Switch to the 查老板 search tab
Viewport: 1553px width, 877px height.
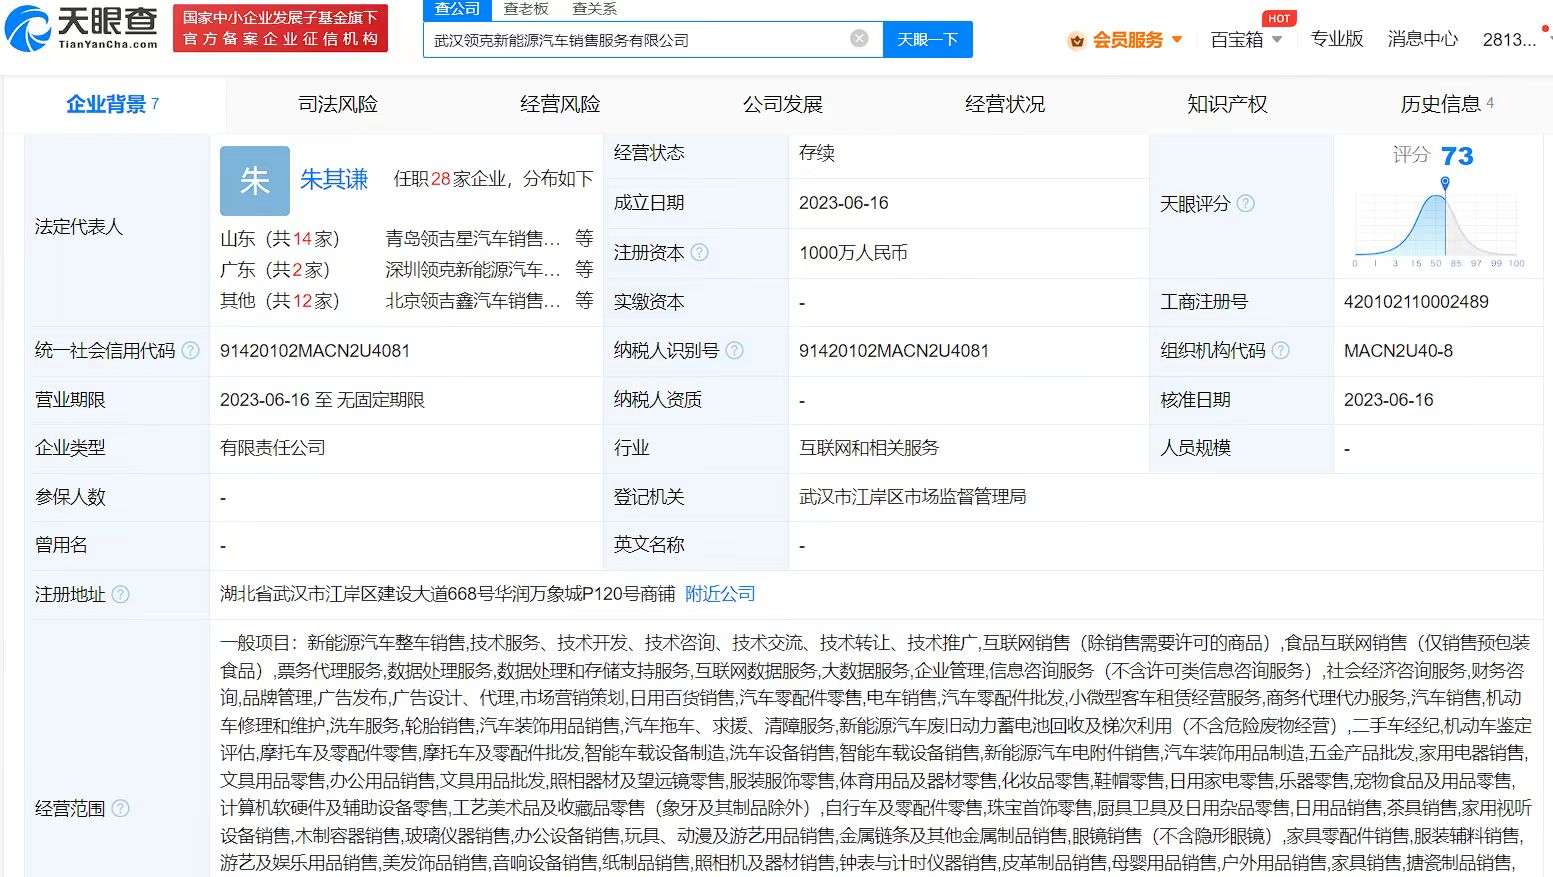(x=527, y=9)
